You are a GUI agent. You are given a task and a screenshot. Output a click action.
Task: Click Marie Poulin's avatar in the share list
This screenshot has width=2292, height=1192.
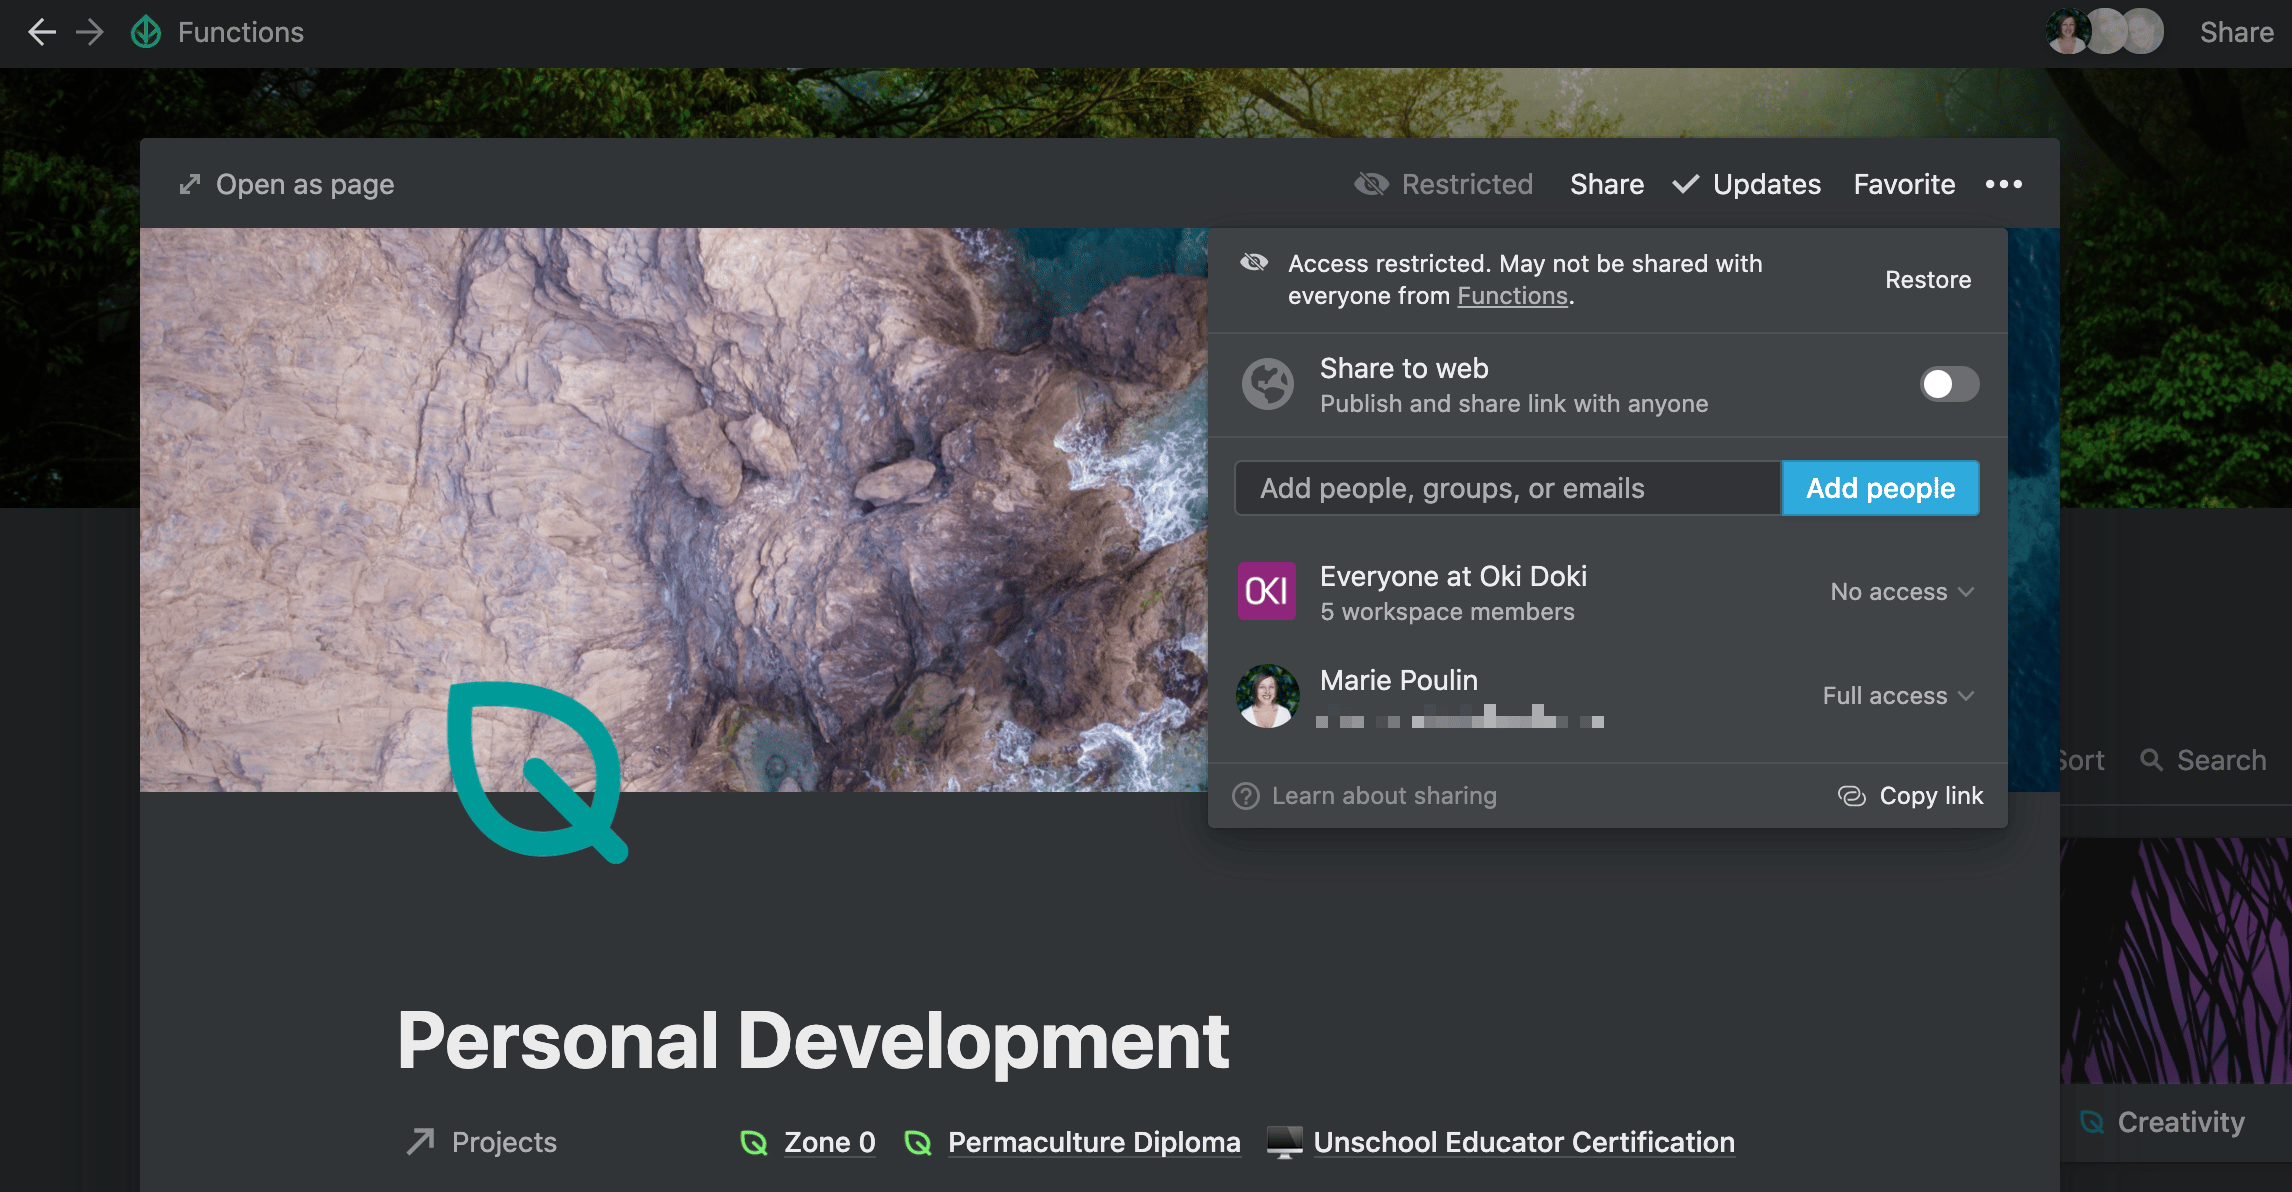(1267, 695)
